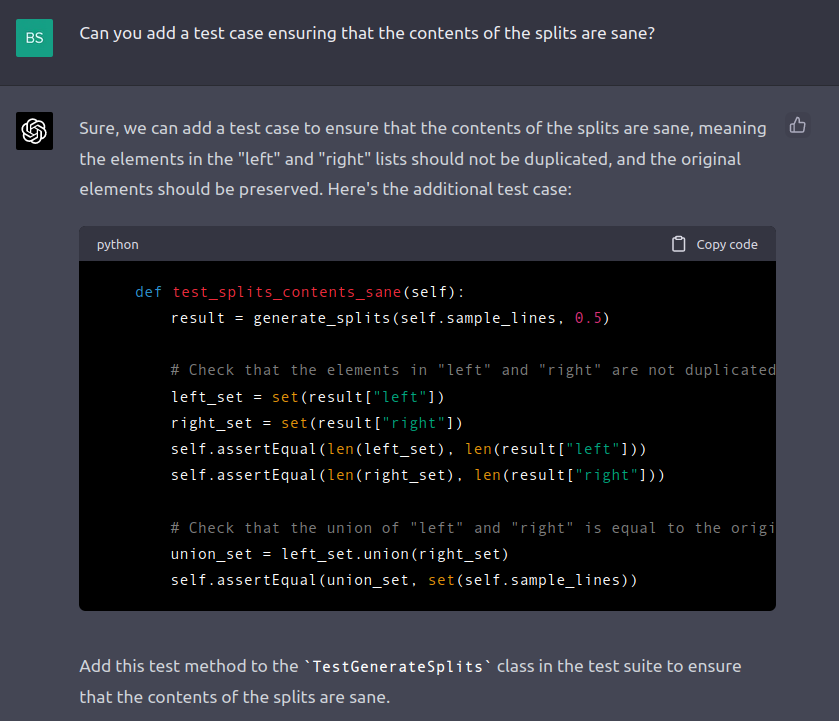Click the def test_splits_contents_sane line
Image resolution: width=839 pixels, height=721 pixels.
pyautogui.click(x=300, y=292)
